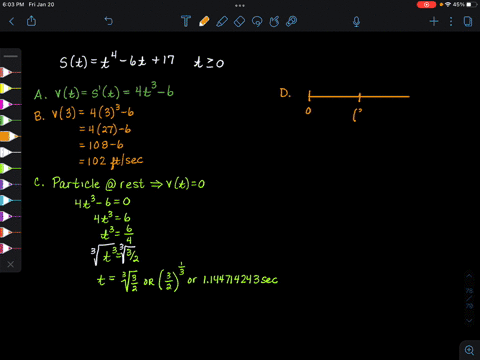The width and height of the screenshot is (480, 360).
Task: Tap the 'Particle @ rest' handwritten line
Action: tap(98, 183)
